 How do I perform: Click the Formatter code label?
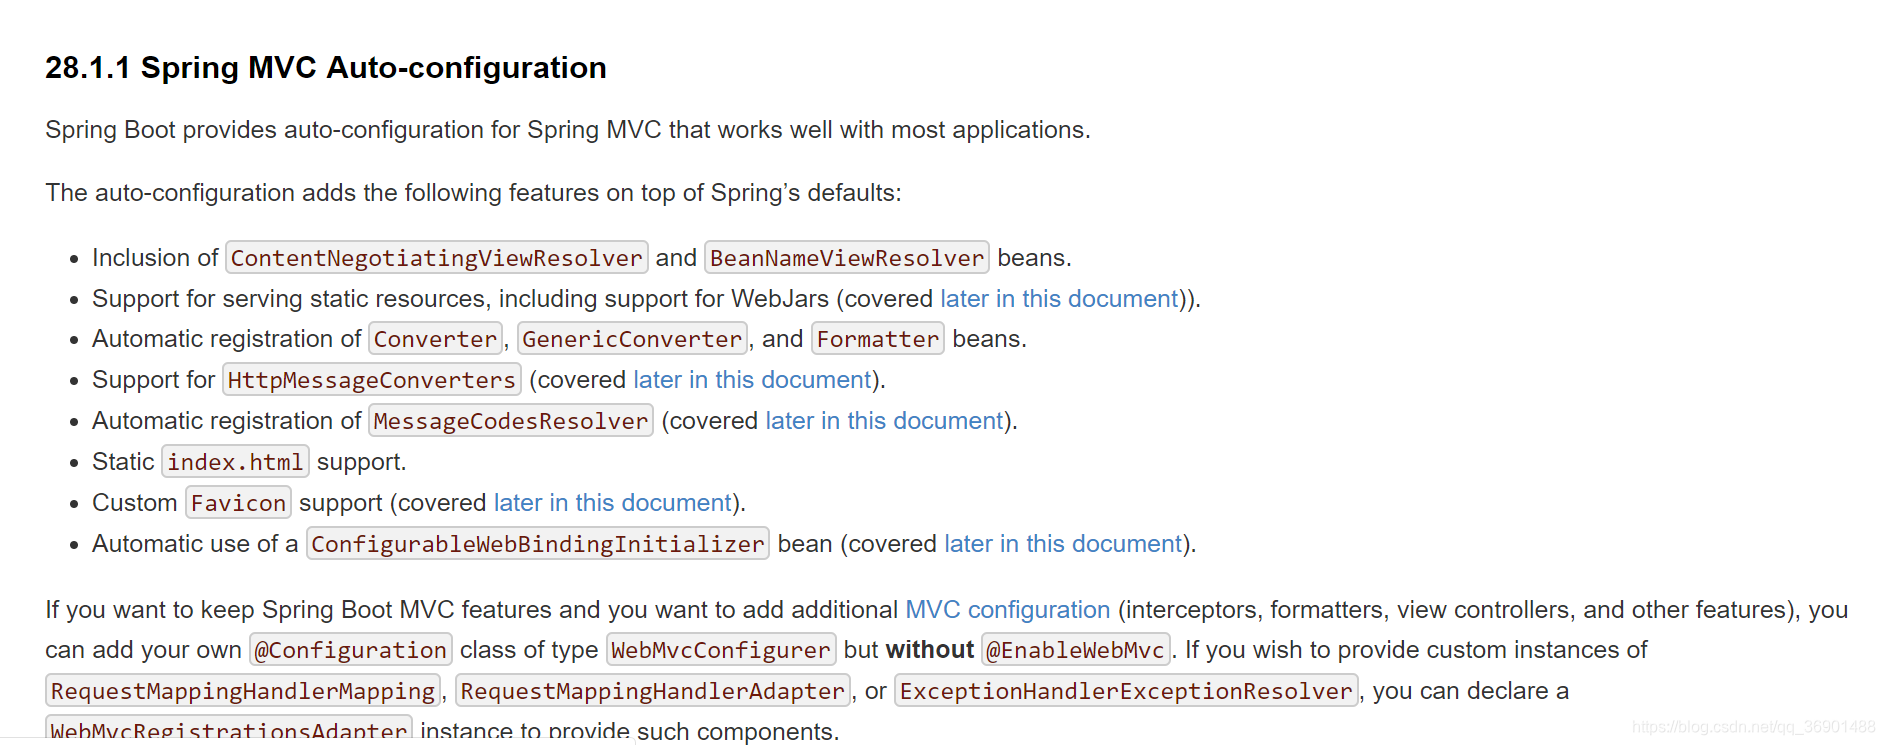coord(878,339)
